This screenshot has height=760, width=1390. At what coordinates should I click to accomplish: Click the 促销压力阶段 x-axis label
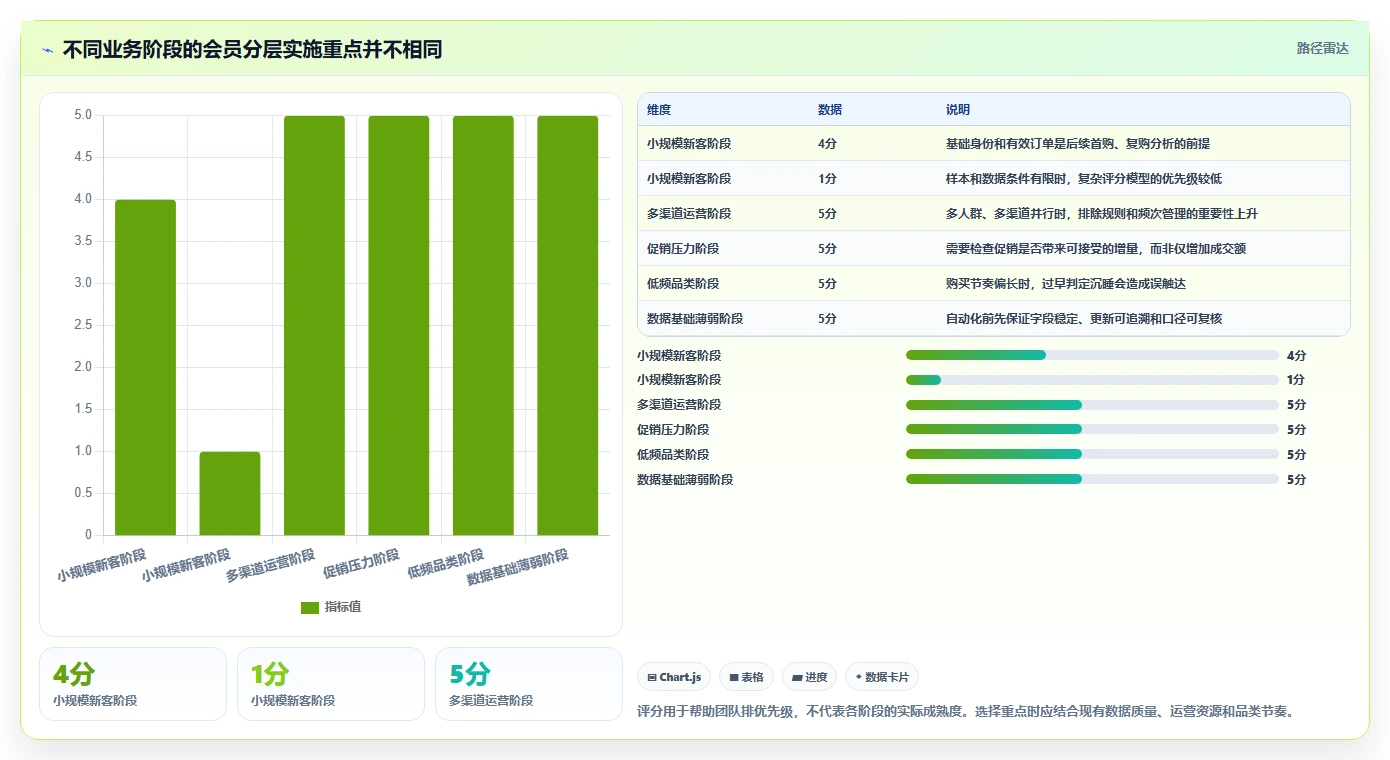[361, 564]
